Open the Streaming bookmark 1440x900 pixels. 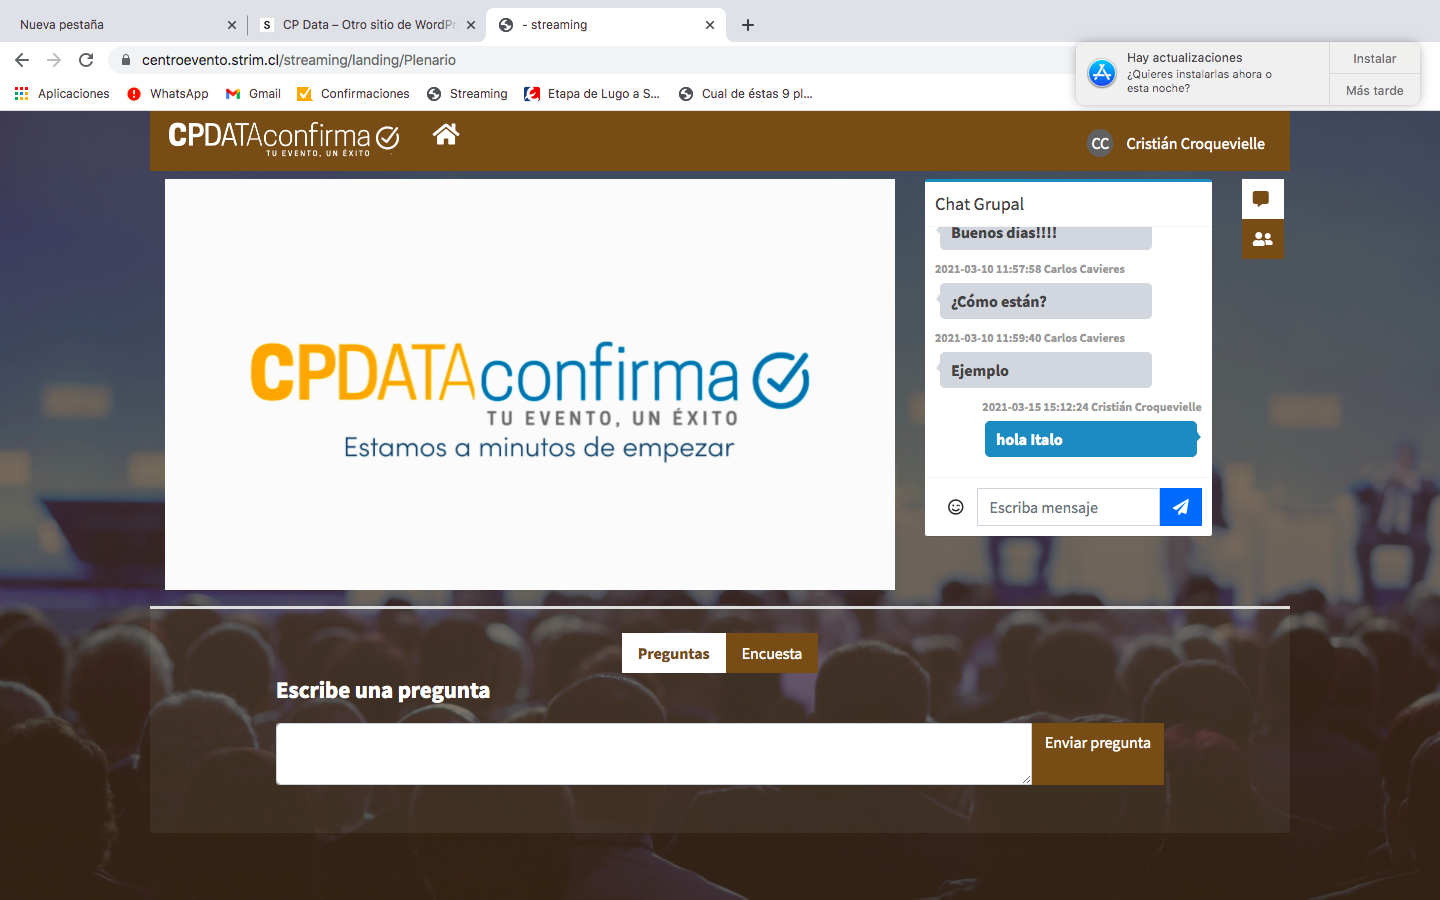point(467,94)
